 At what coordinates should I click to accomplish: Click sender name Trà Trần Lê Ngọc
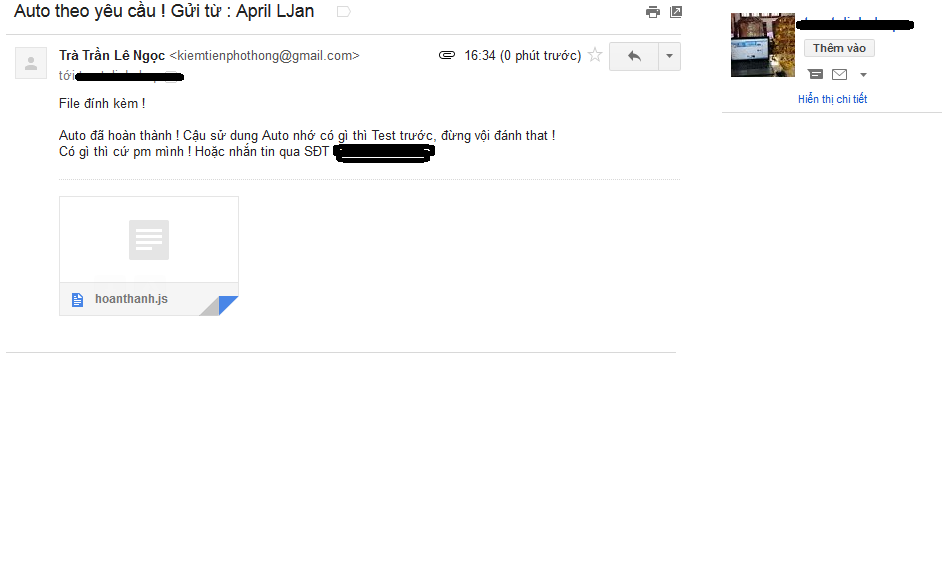click(x=112, y=56)
